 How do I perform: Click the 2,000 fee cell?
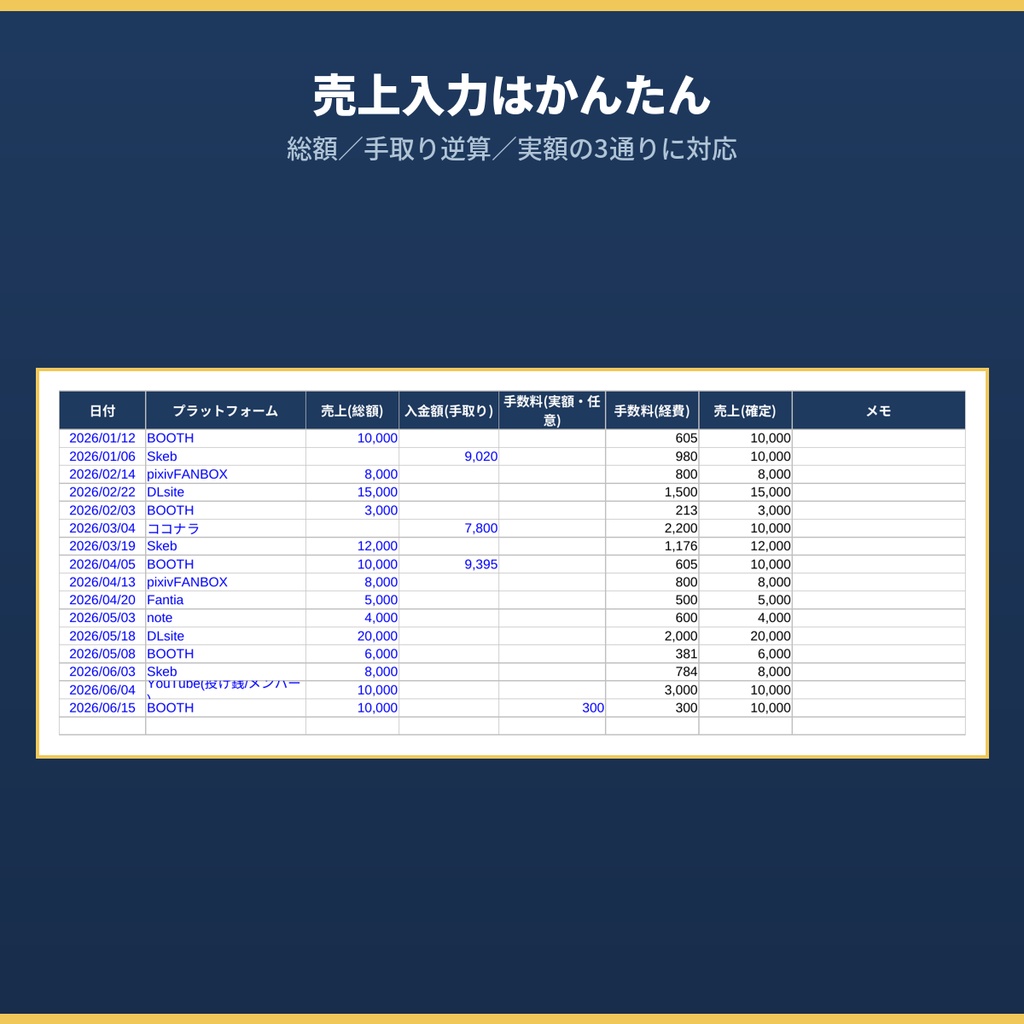point(652,636)
